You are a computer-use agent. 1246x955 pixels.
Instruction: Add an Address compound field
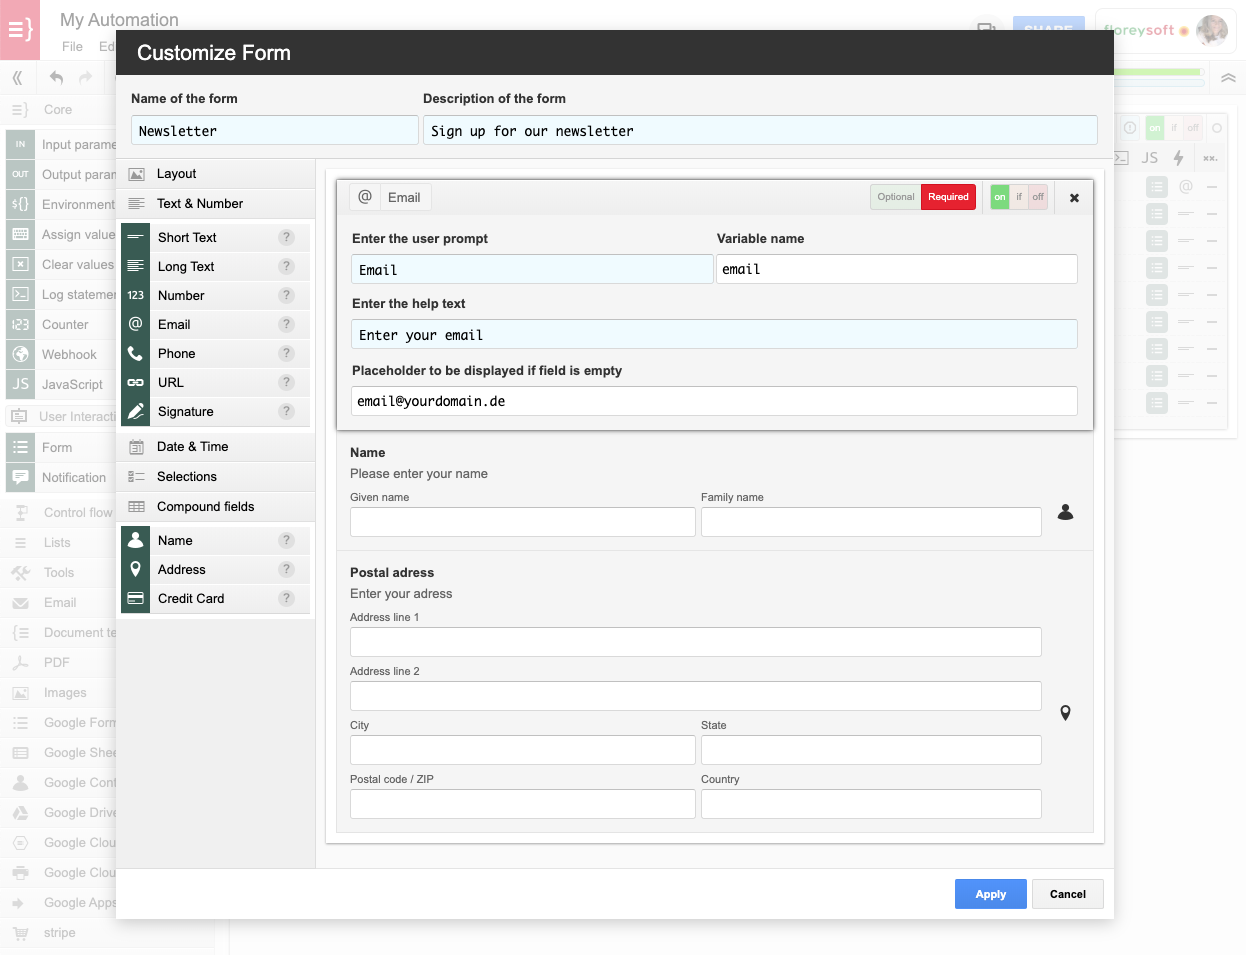click(x=215, y=569)
